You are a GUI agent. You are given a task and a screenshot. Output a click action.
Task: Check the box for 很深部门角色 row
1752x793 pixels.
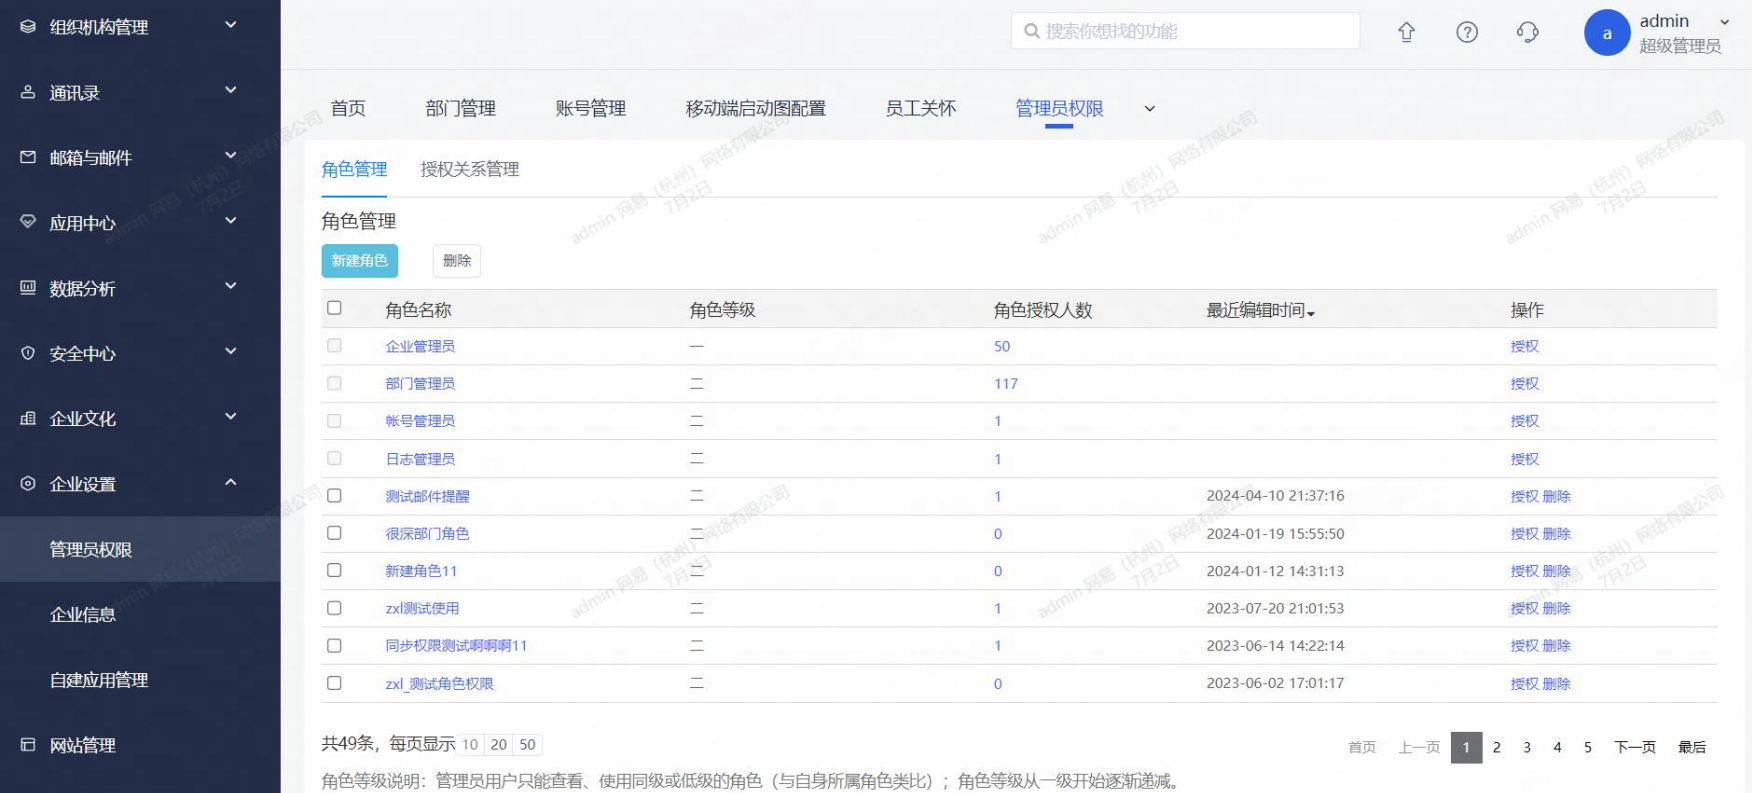tap(334, 533)
